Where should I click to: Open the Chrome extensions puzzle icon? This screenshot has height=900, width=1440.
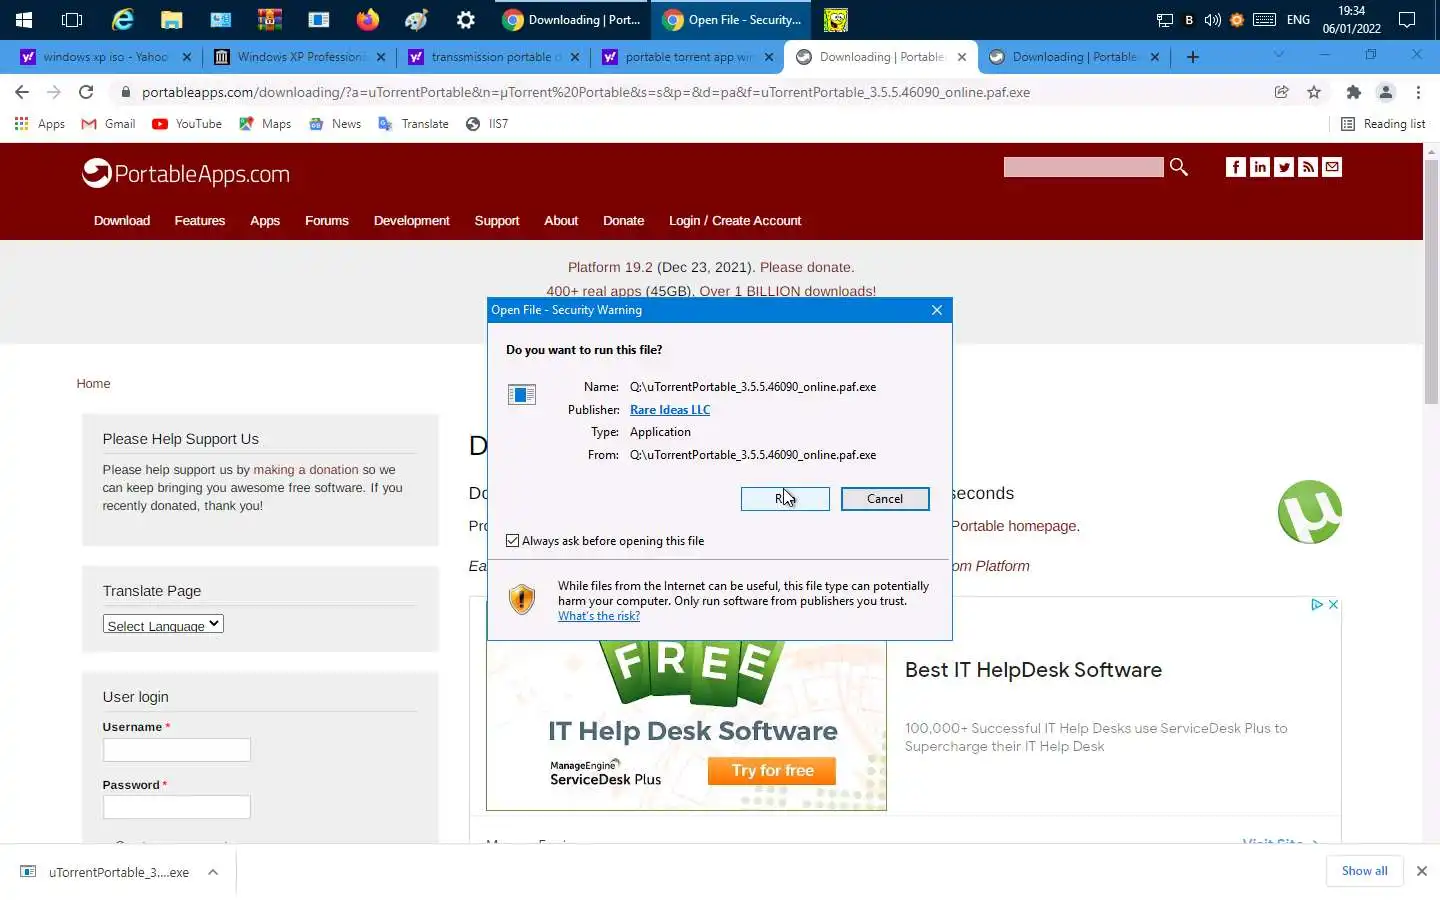[x=1353, y=92]
